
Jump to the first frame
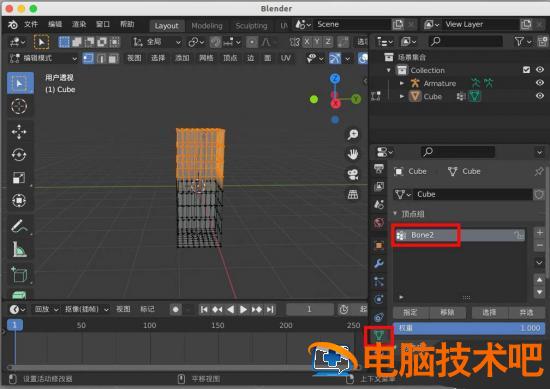(204, 309)
